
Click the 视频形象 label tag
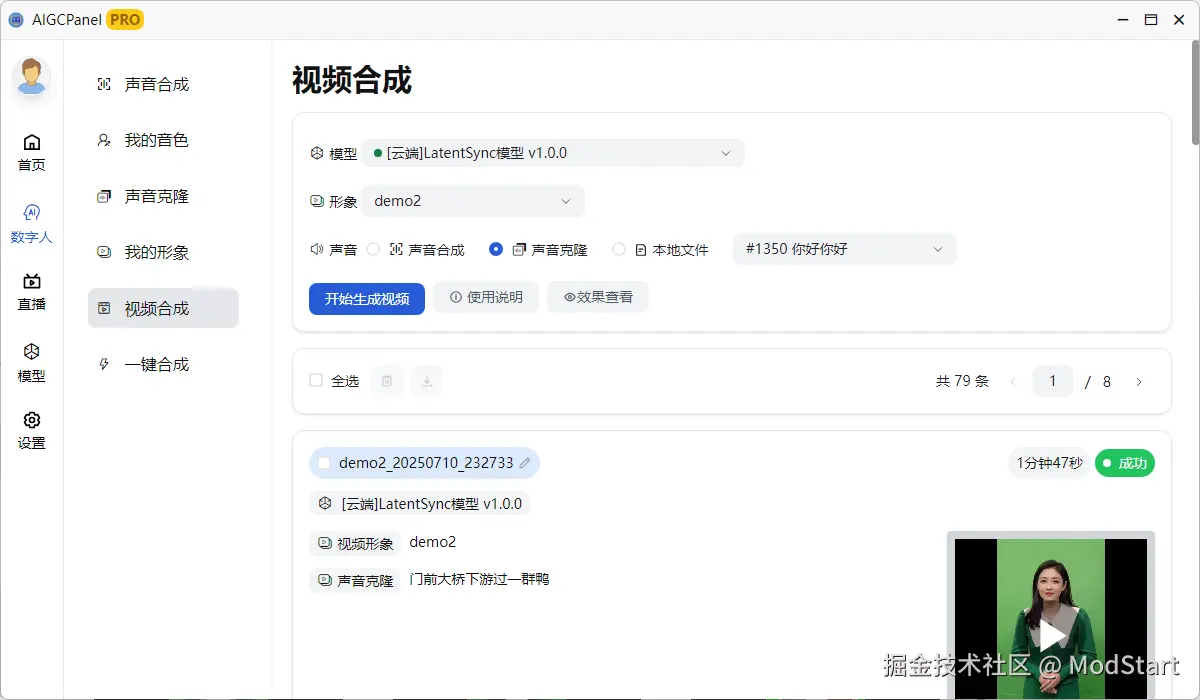pos(355,544)
